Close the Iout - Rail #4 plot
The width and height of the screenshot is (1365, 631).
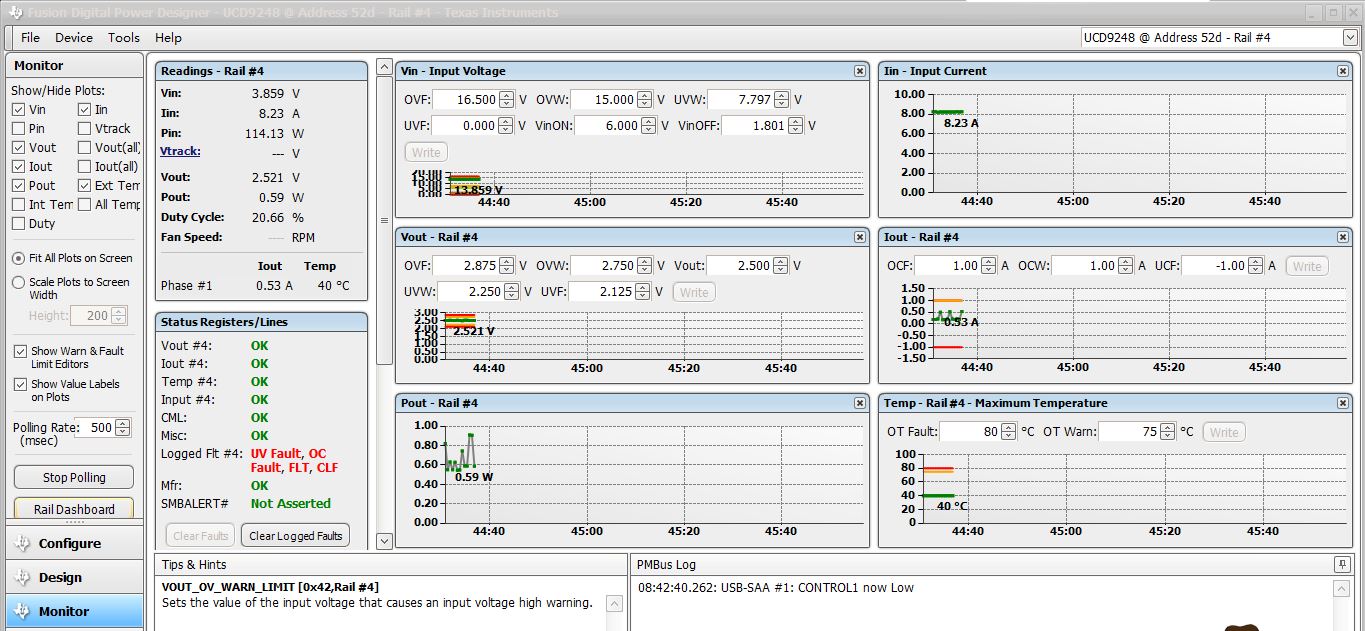click(1342, 237)
